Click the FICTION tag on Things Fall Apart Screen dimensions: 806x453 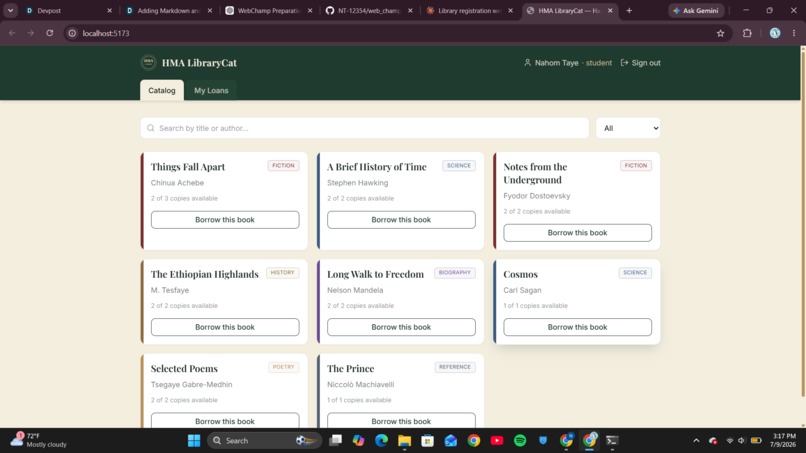tap(283, 166)
